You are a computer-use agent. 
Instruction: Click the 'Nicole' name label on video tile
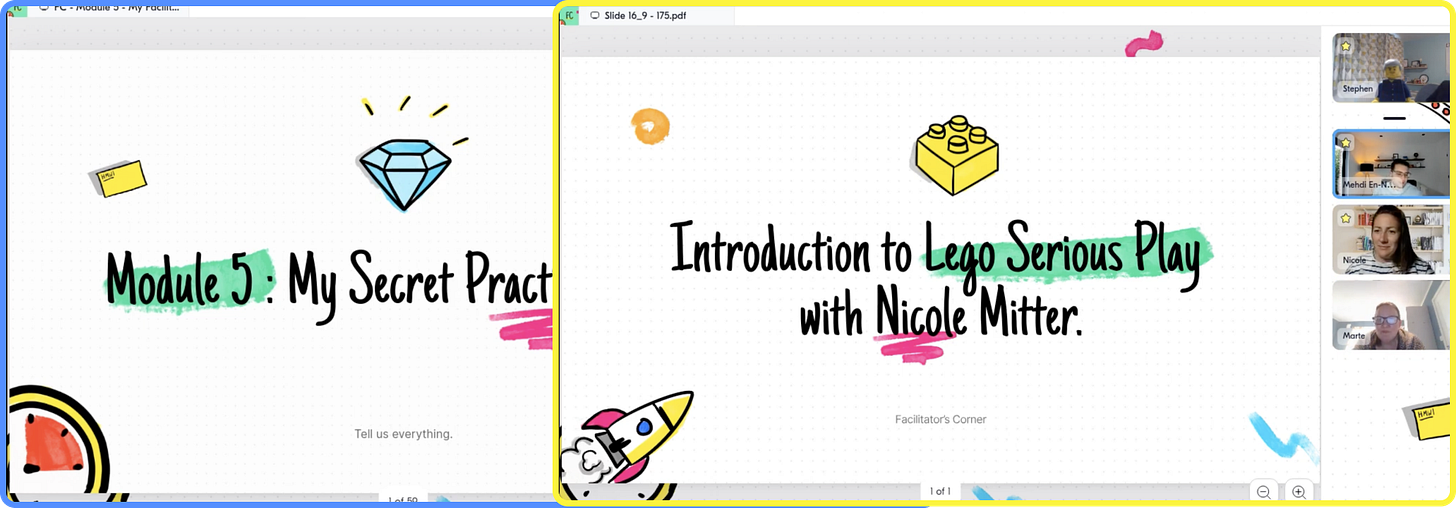pyautogui.click(x=1354, y=260)
